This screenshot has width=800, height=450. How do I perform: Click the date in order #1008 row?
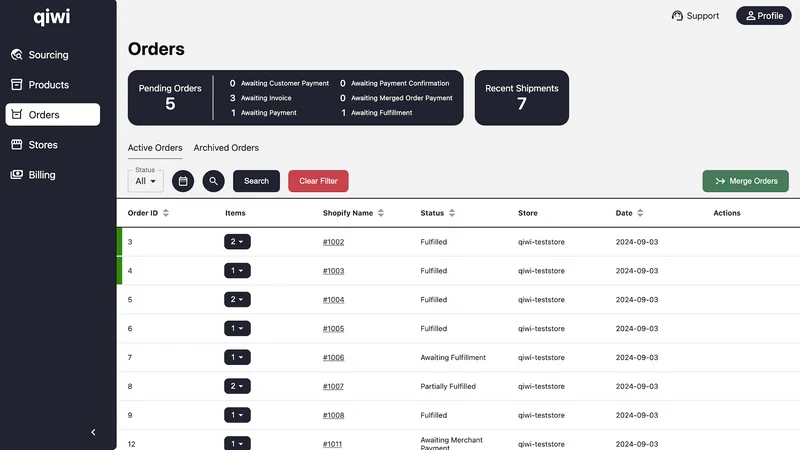click(637, 415)
